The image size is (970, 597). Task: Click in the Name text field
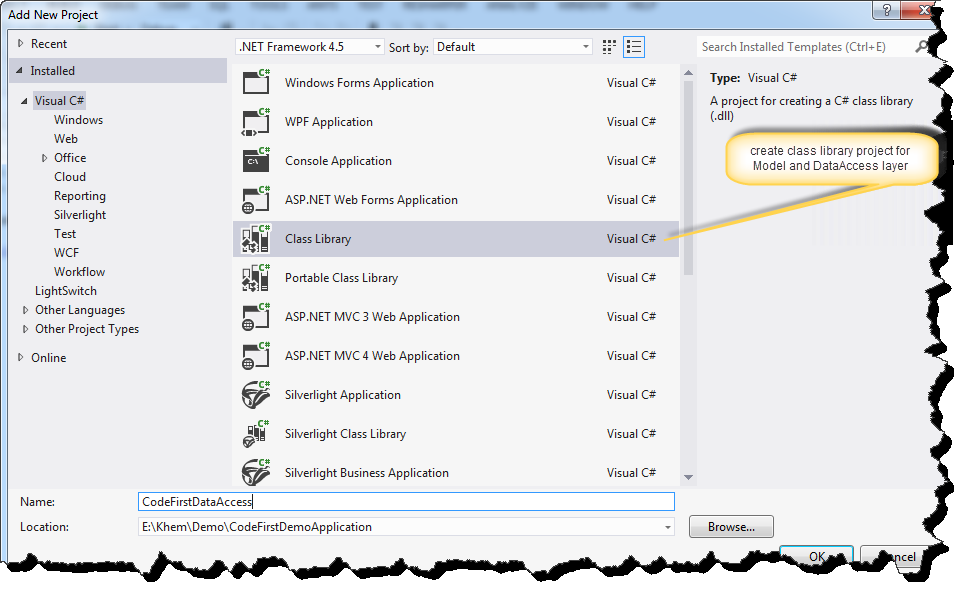406,502
